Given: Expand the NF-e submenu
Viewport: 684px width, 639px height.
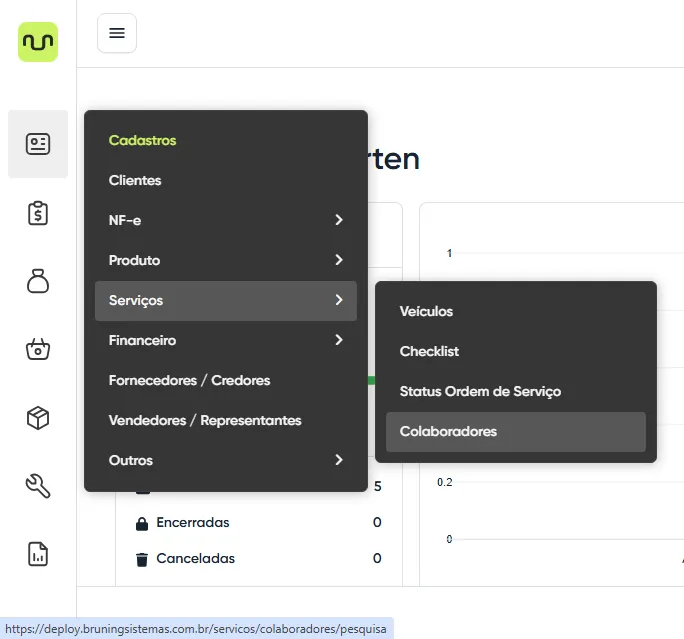Looking at the screenshot, I should pos(225,220).
